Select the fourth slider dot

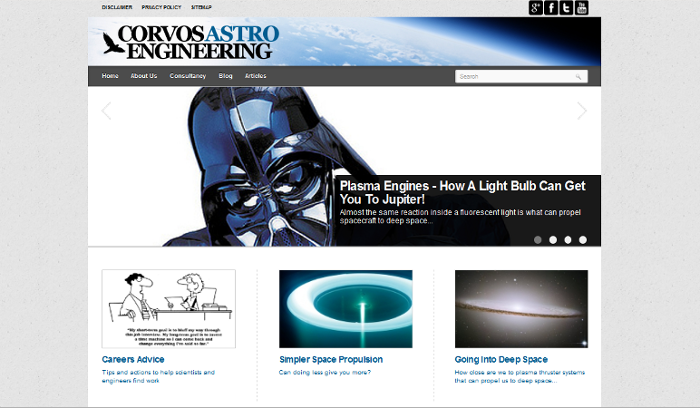point(583,240)
